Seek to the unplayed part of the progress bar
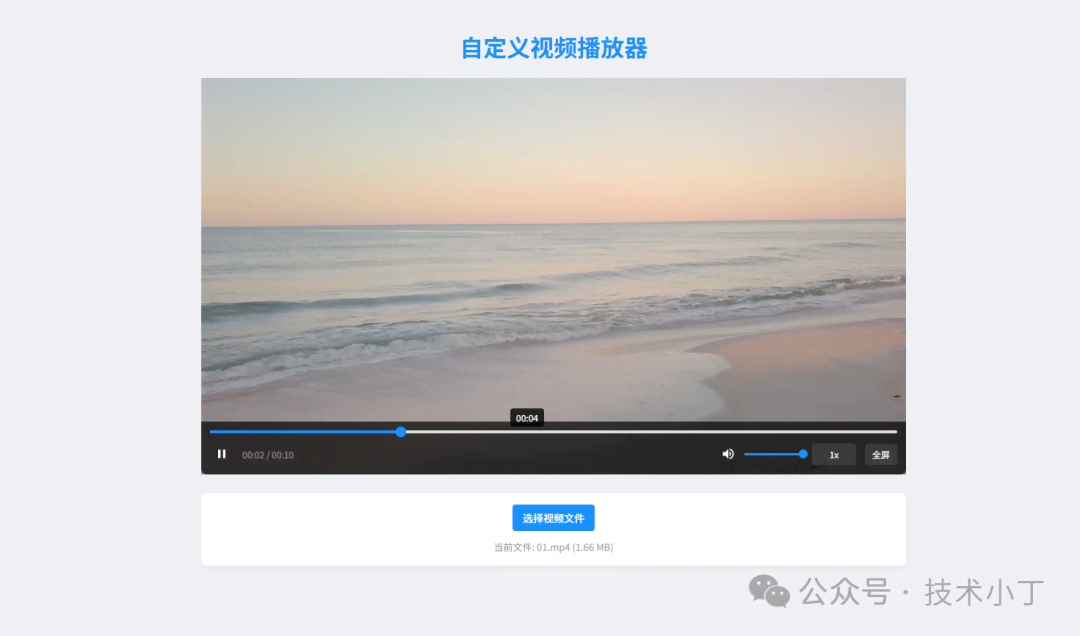This screenshot has height=636, width=1080. click(650, 432)
